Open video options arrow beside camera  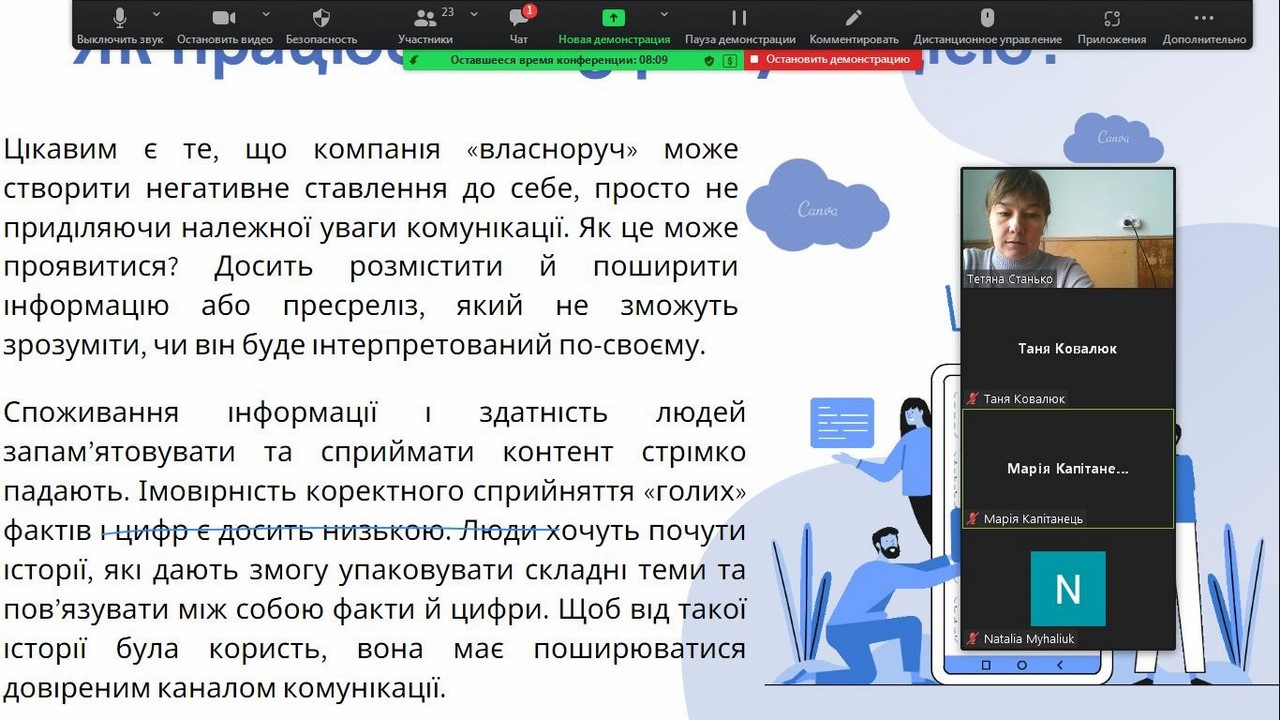(x=266, y=15)
